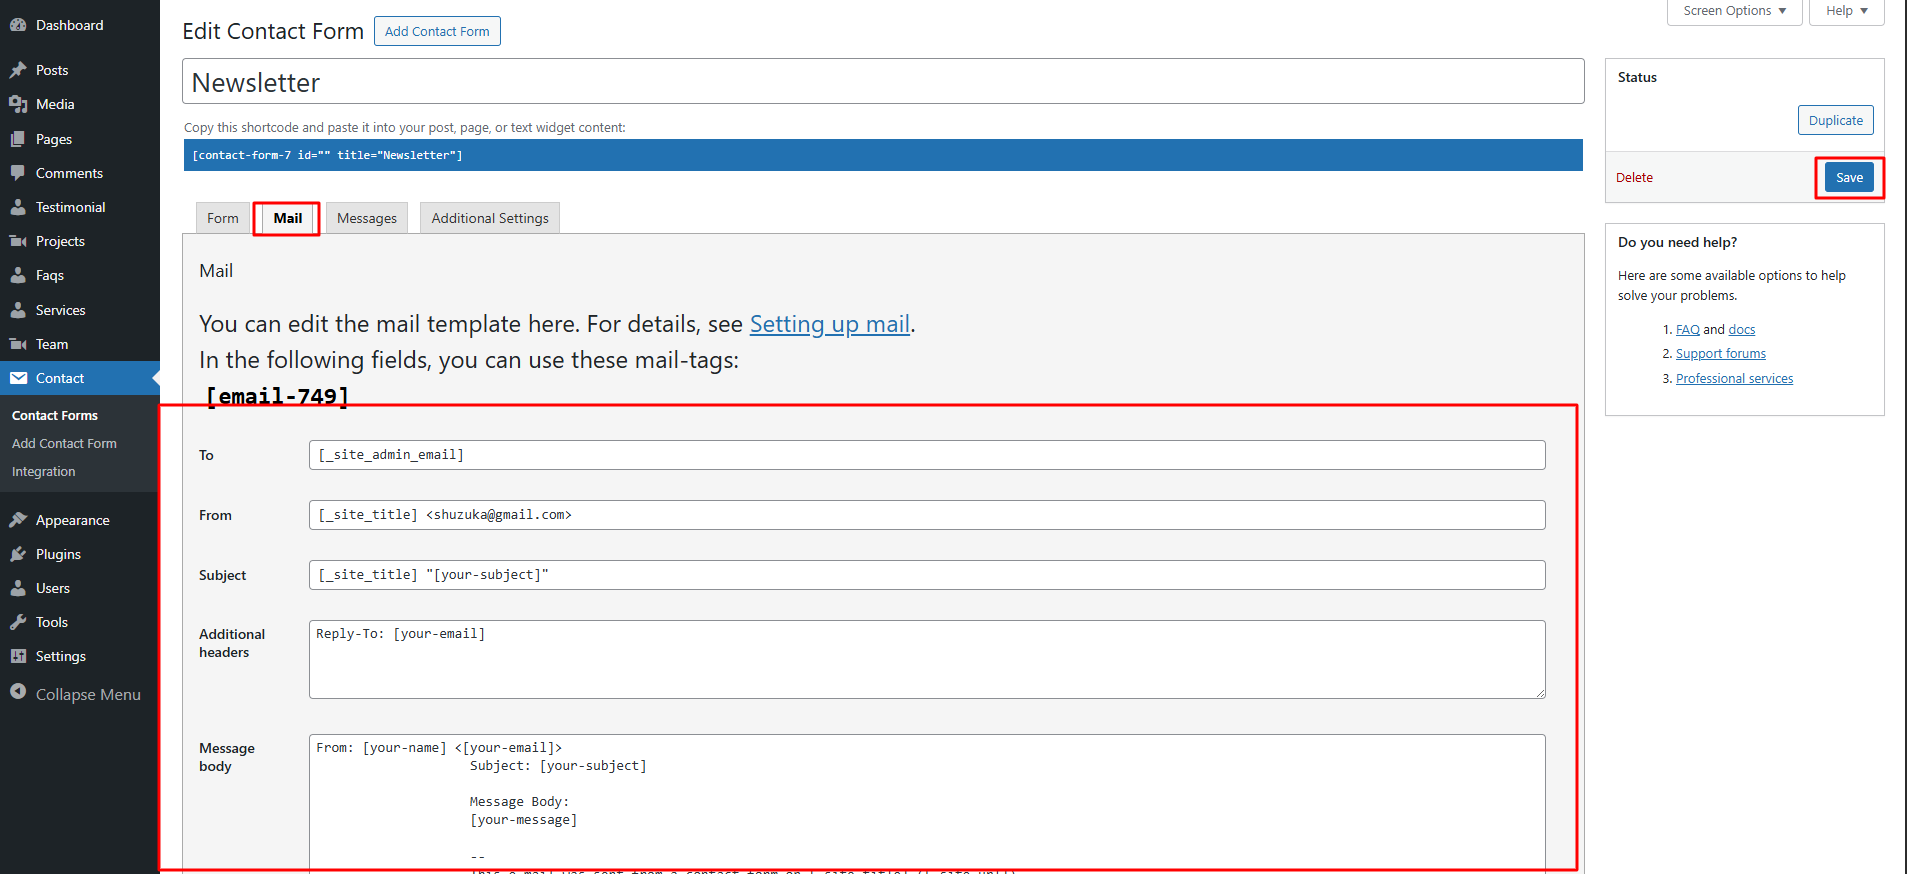This screenshot has width=1907, height=874.
Task: Open the Posts menu
Action: [80, 70]
